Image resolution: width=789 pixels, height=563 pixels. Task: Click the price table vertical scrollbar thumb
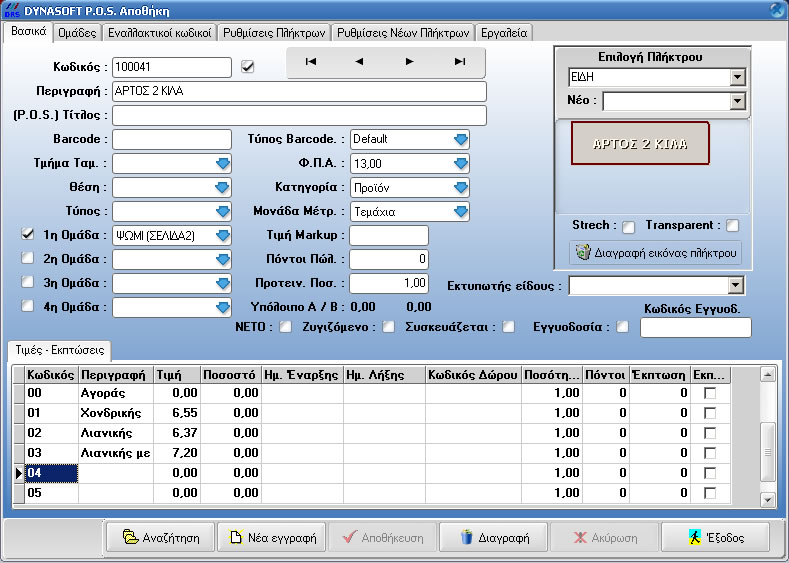[x=767, y=452]
